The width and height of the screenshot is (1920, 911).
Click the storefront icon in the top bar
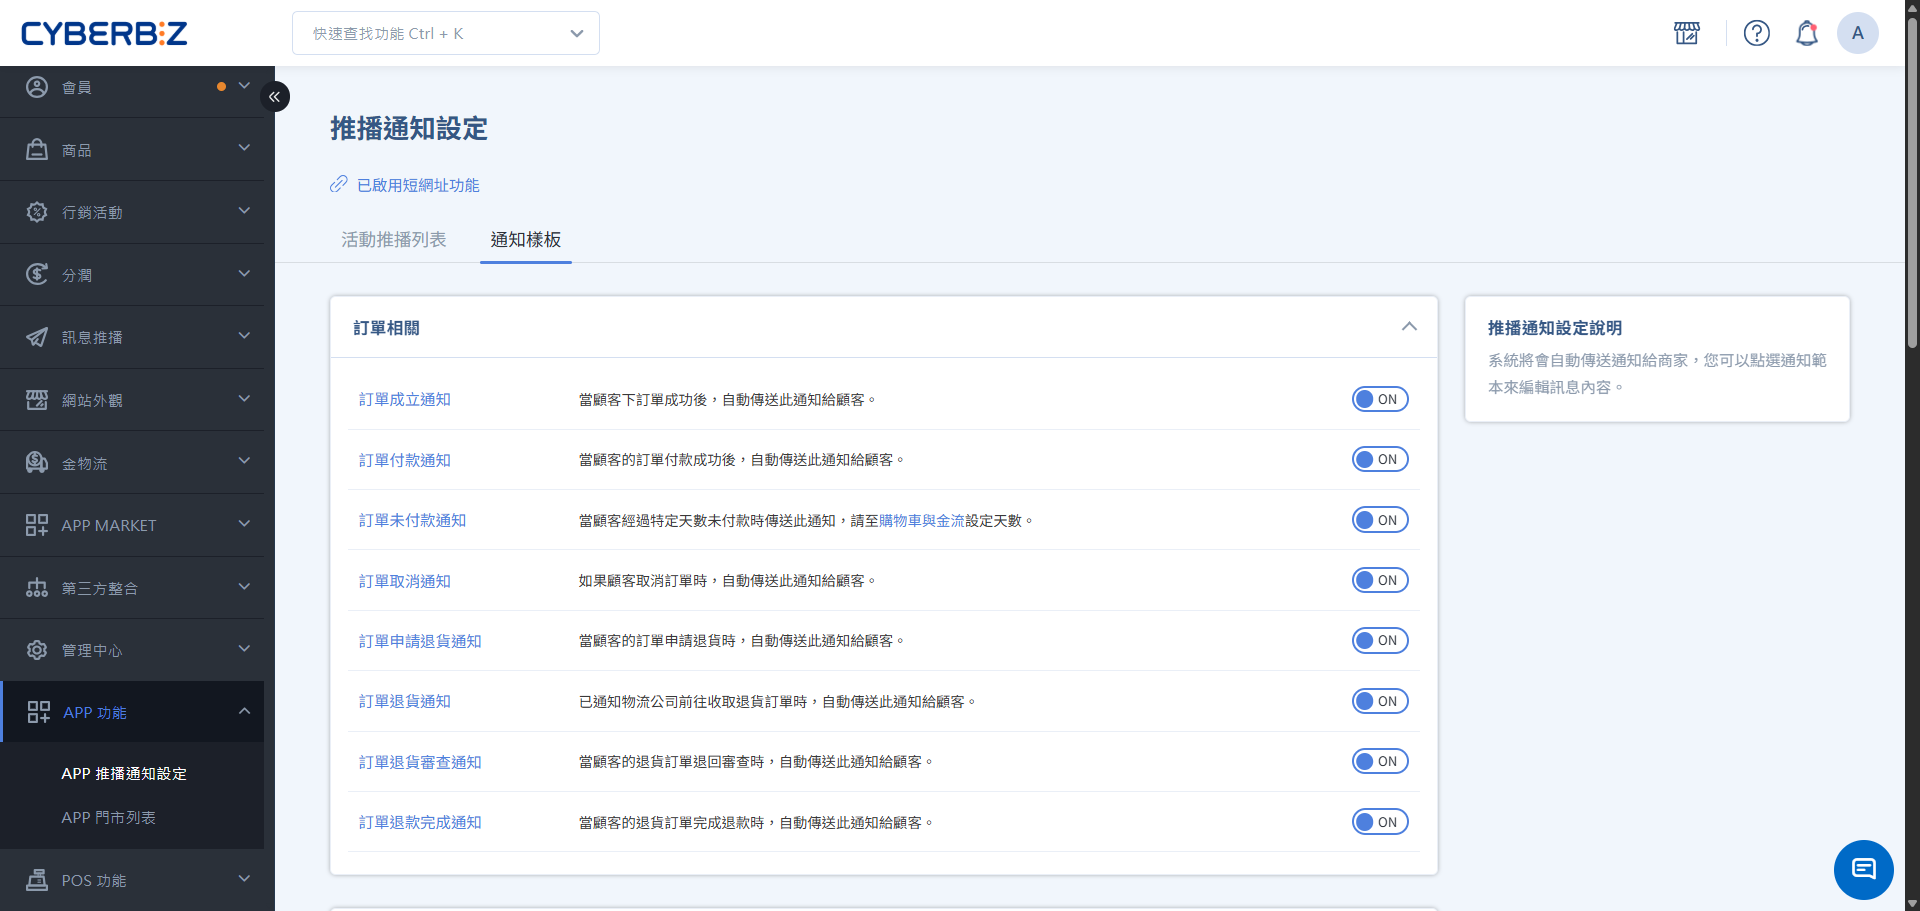1686,33
